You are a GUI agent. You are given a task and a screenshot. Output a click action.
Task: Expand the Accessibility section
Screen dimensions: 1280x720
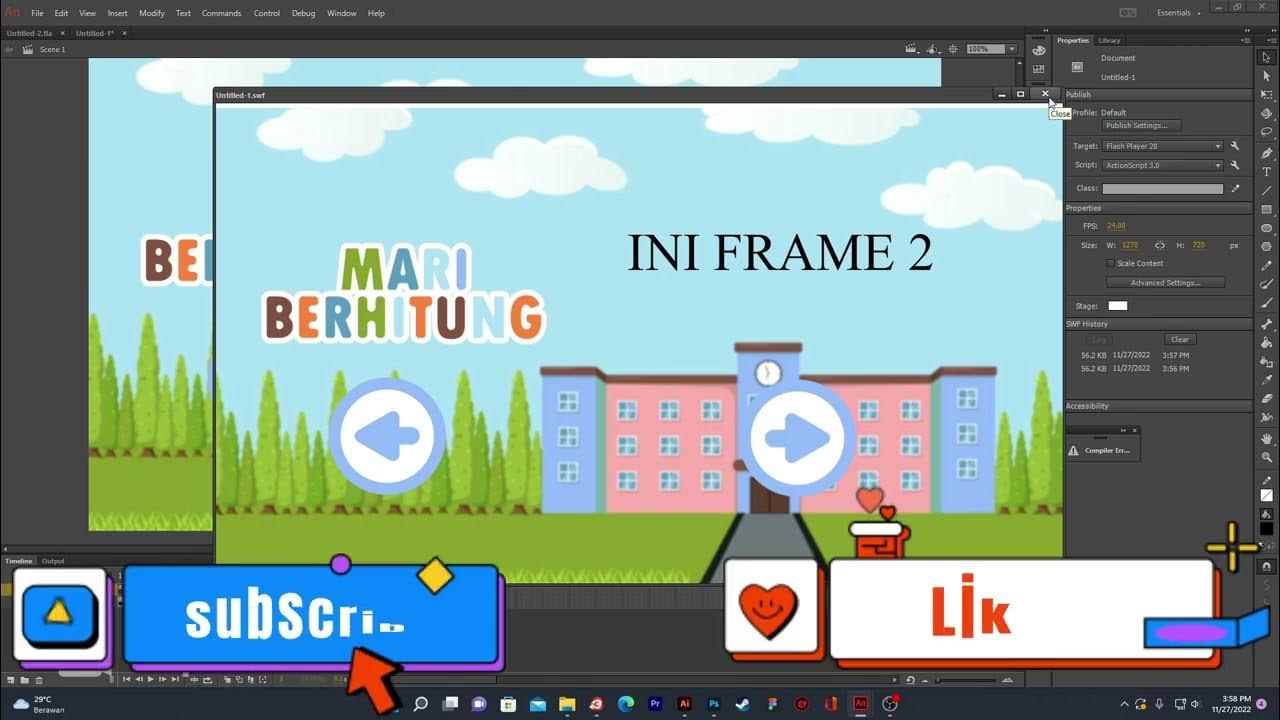(1157, 406)
